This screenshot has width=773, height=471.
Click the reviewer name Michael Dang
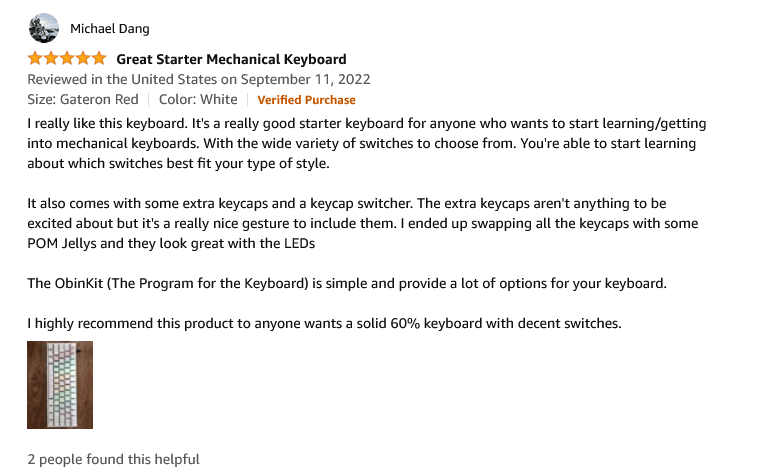click(109, 29)
